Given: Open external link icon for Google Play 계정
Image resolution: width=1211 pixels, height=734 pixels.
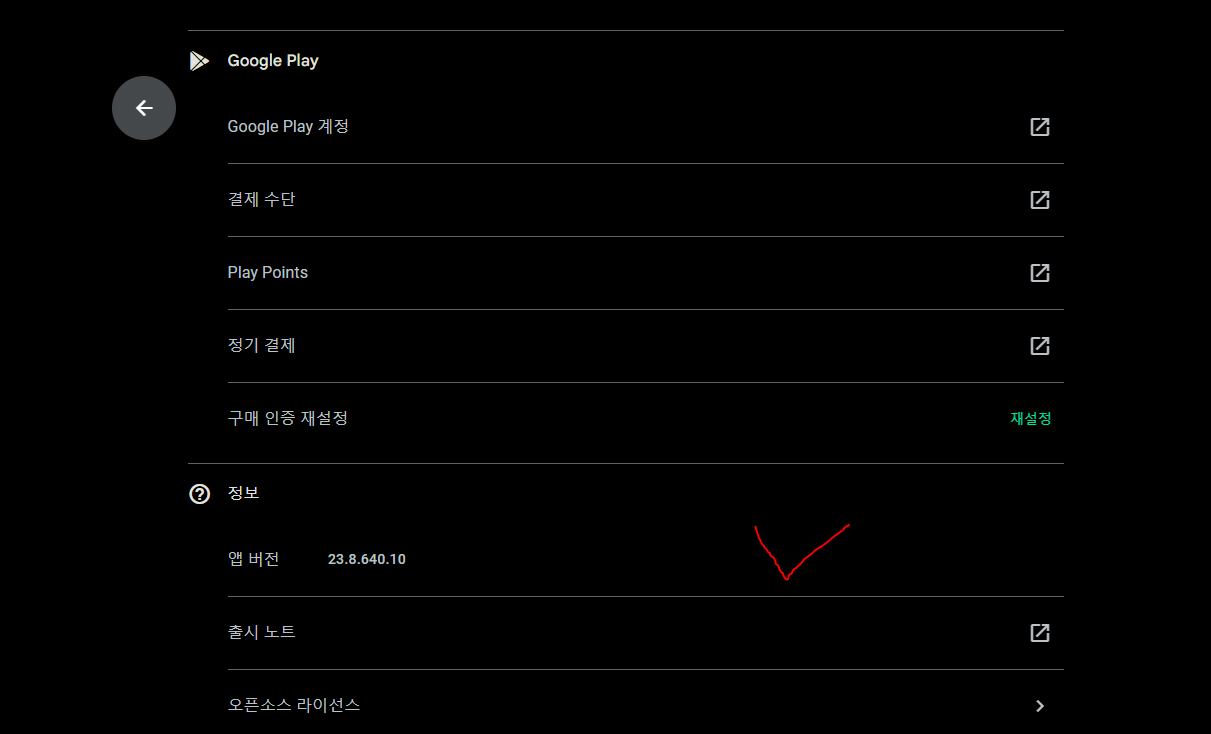Looking at the screenshot, I should tap(1040, 127).
